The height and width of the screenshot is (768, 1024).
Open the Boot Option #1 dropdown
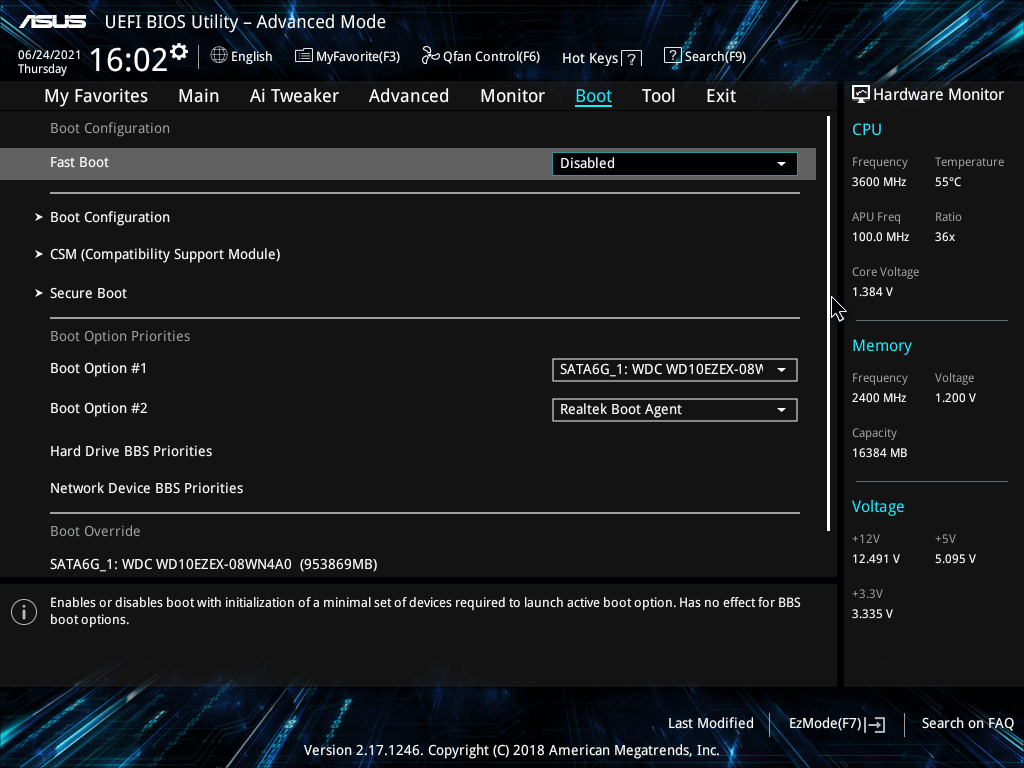click(675, 370)
